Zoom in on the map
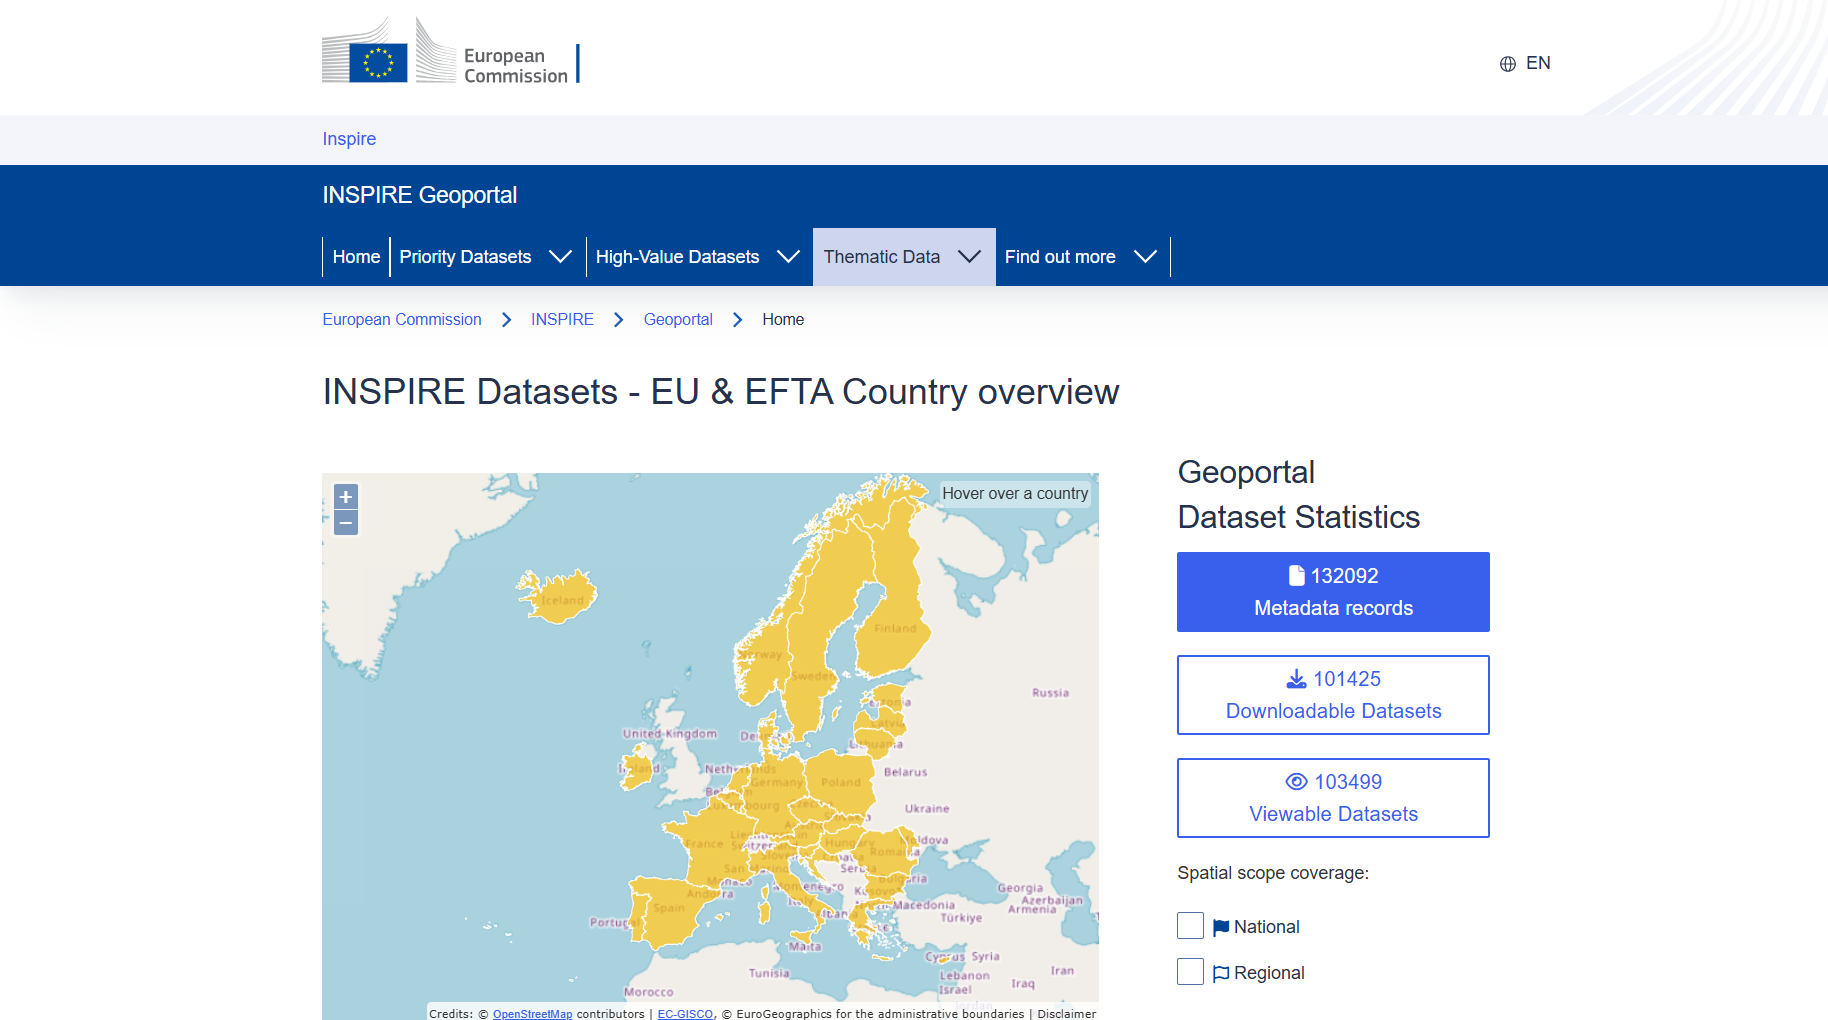 coord(346,497)
